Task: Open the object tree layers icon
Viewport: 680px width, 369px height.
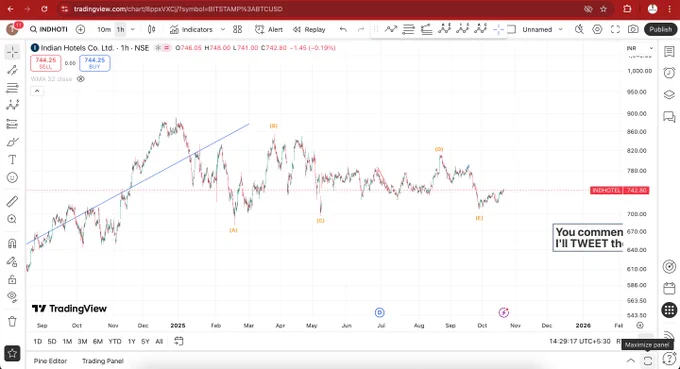Action: pos(669,95)
